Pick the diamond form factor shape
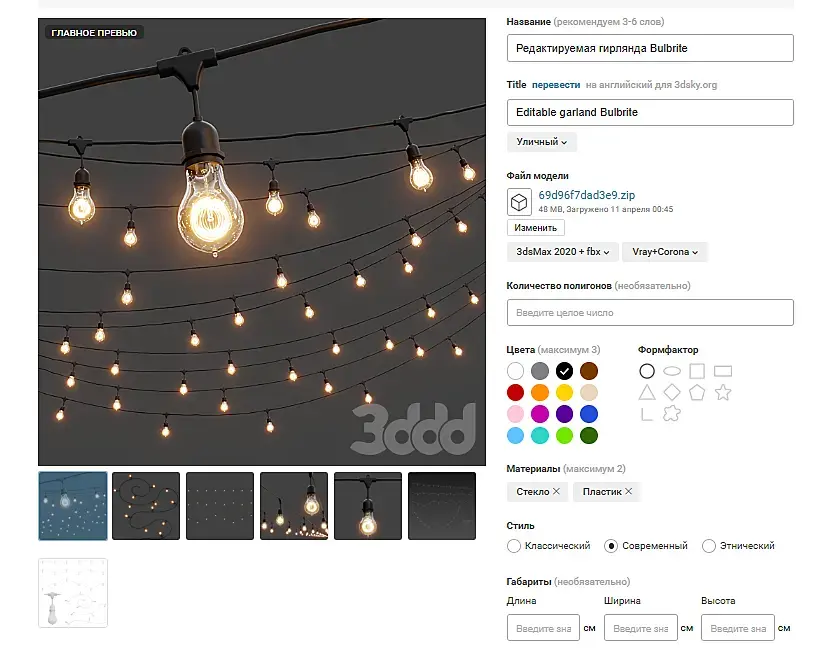816x653 pixels. coord(672,393)
